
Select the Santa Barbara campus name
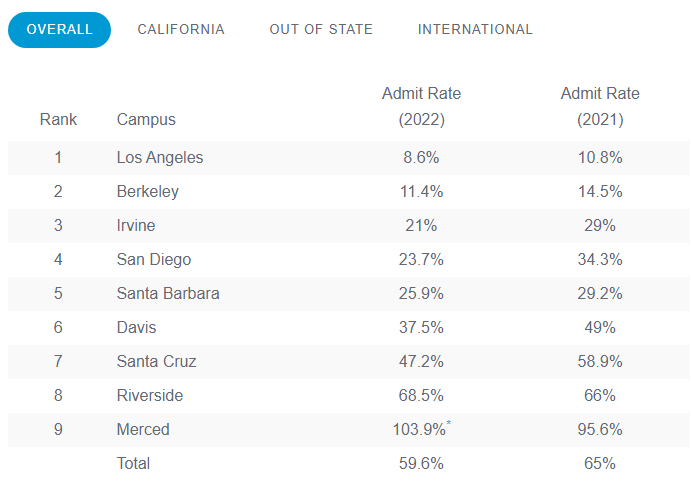point(168,293)
